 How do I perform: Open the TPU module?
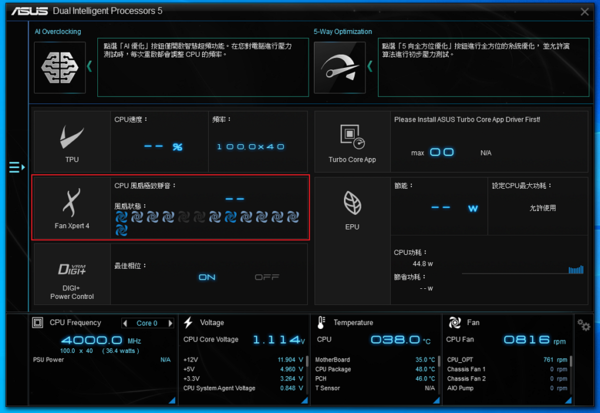coord(72,139)
